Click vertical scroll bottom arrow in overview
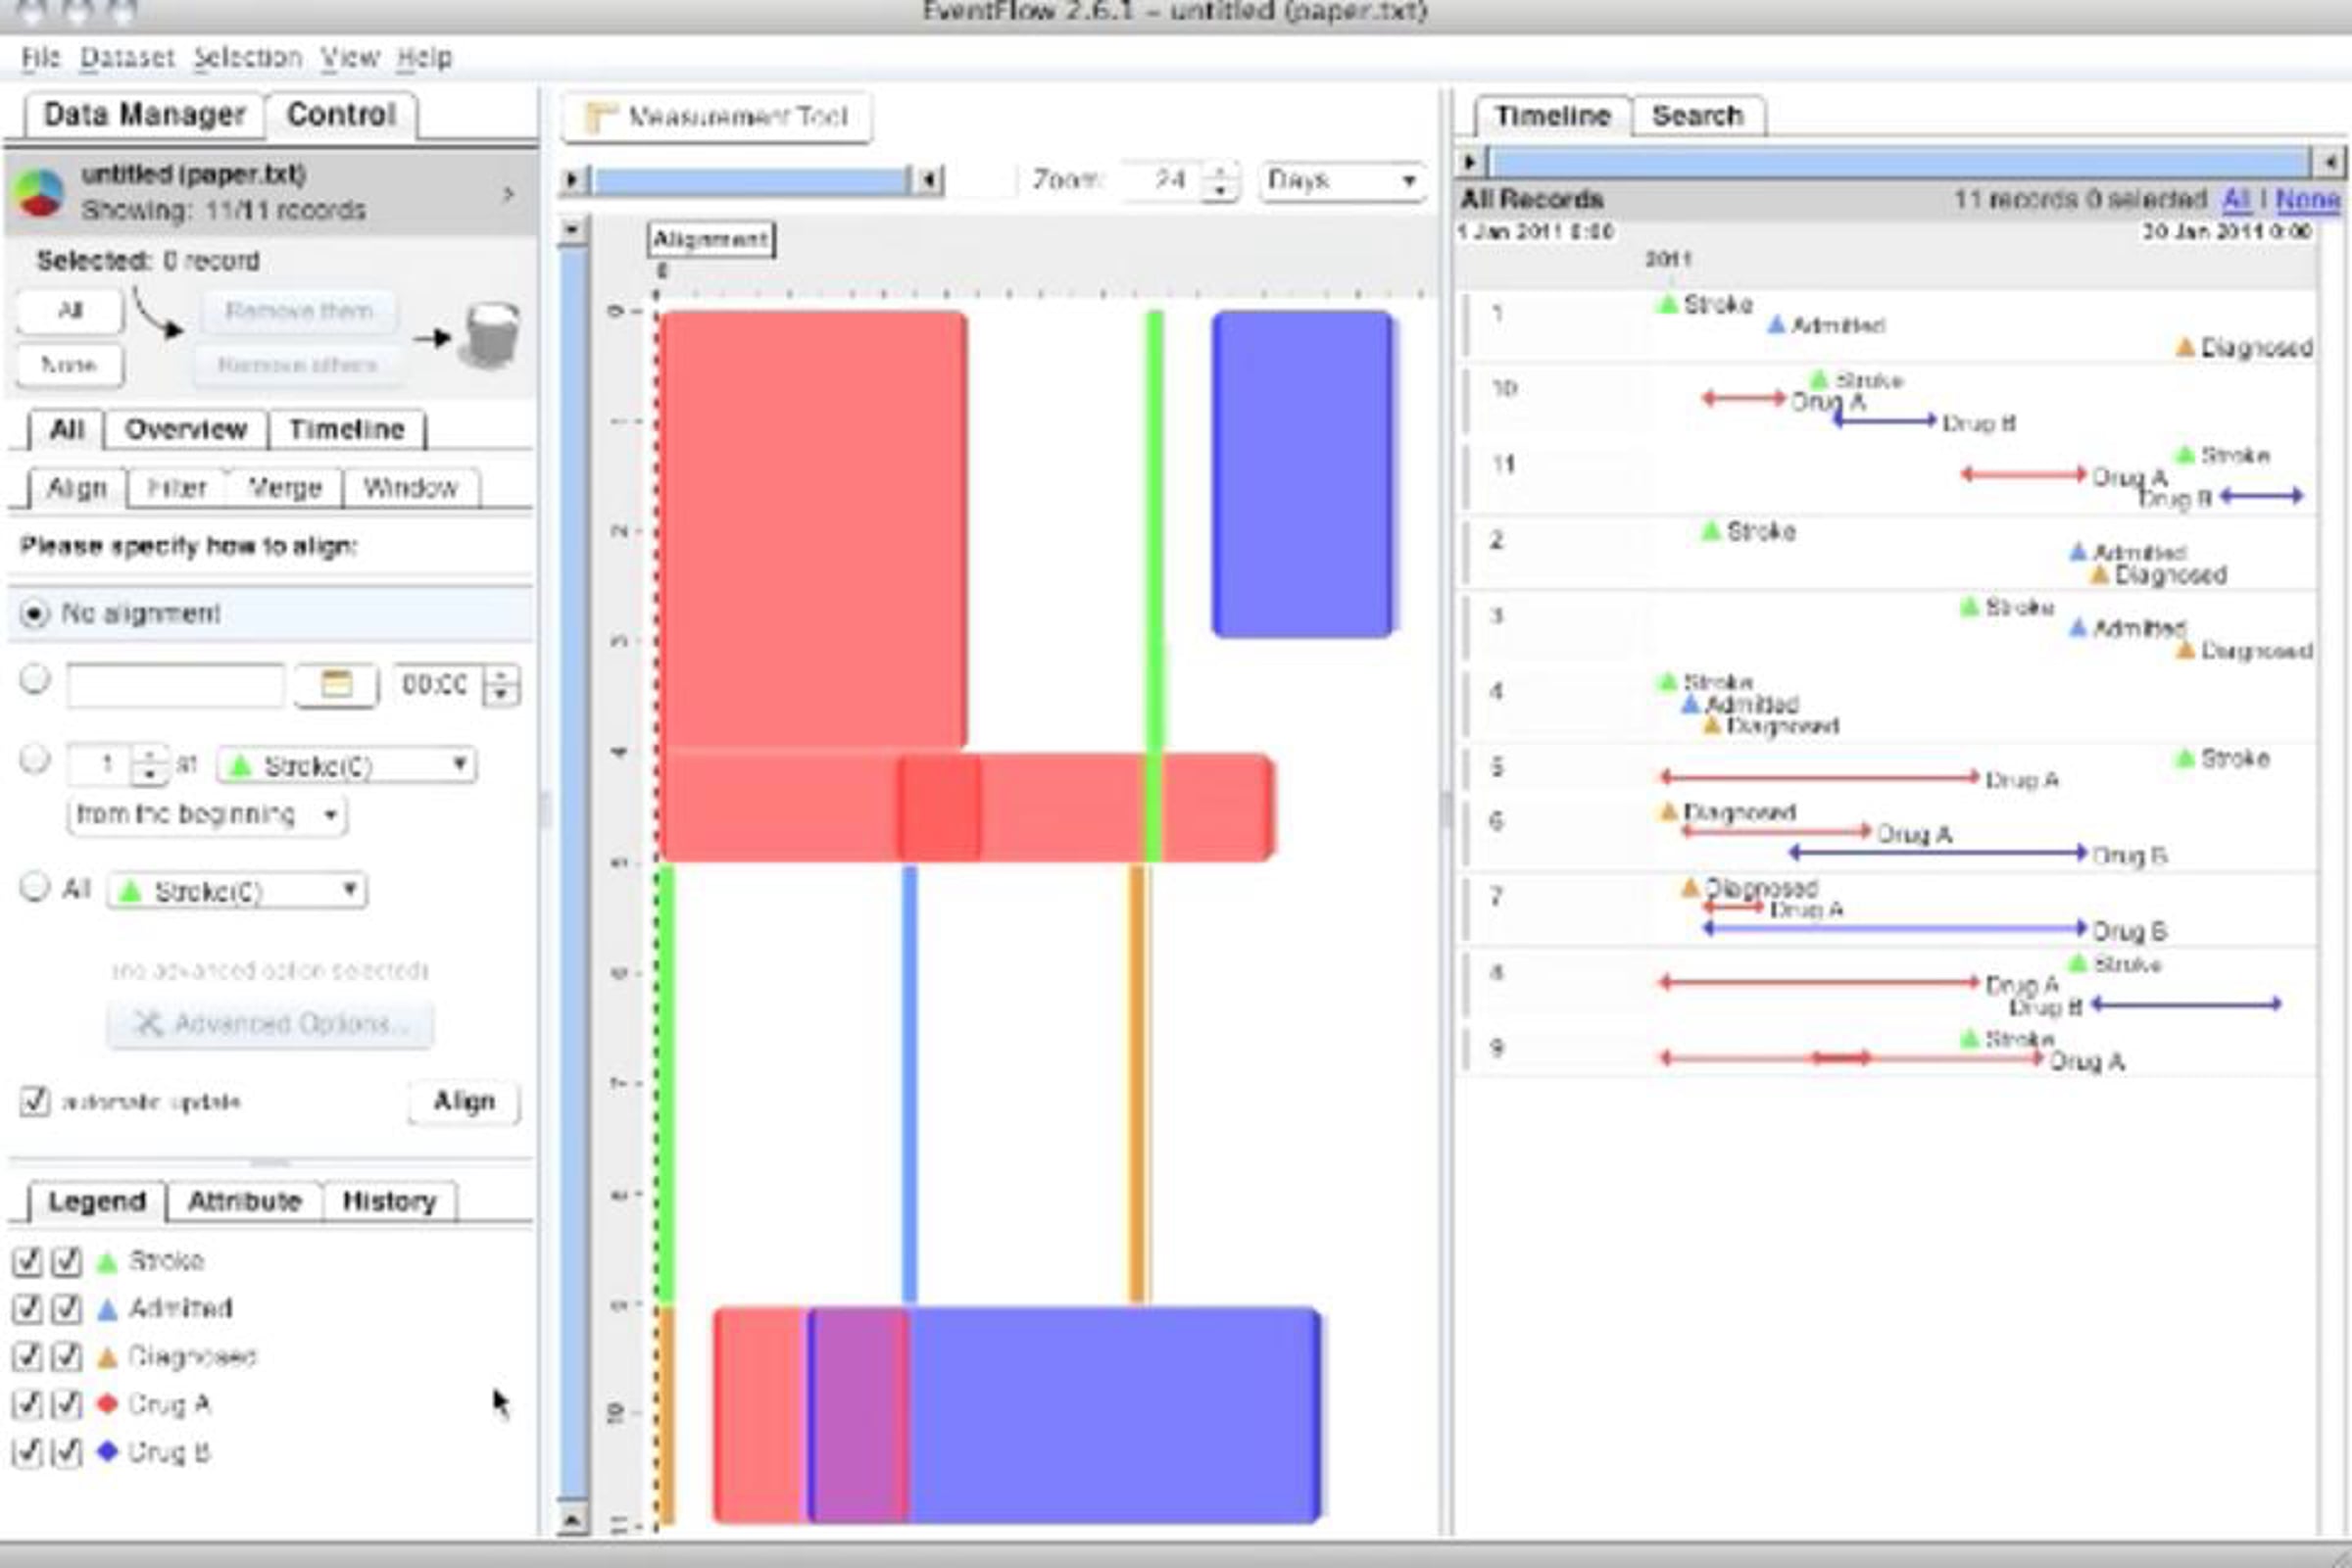Image resolution: width=2352 pixels, height=1568 pixels. [x=572, y=1521]
